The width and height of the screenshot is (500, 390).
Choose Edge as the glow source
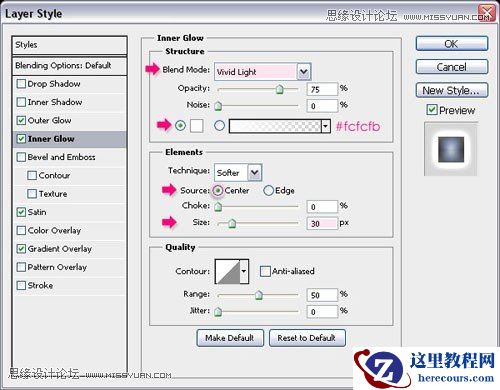(268, 191)
